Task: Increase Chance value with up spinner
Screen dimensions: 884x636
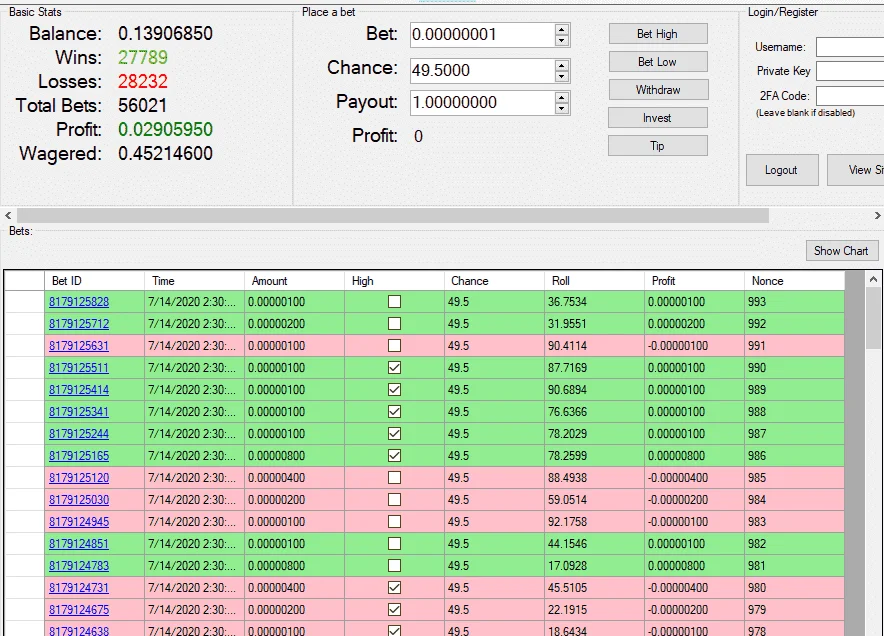Action: point(562,65)
